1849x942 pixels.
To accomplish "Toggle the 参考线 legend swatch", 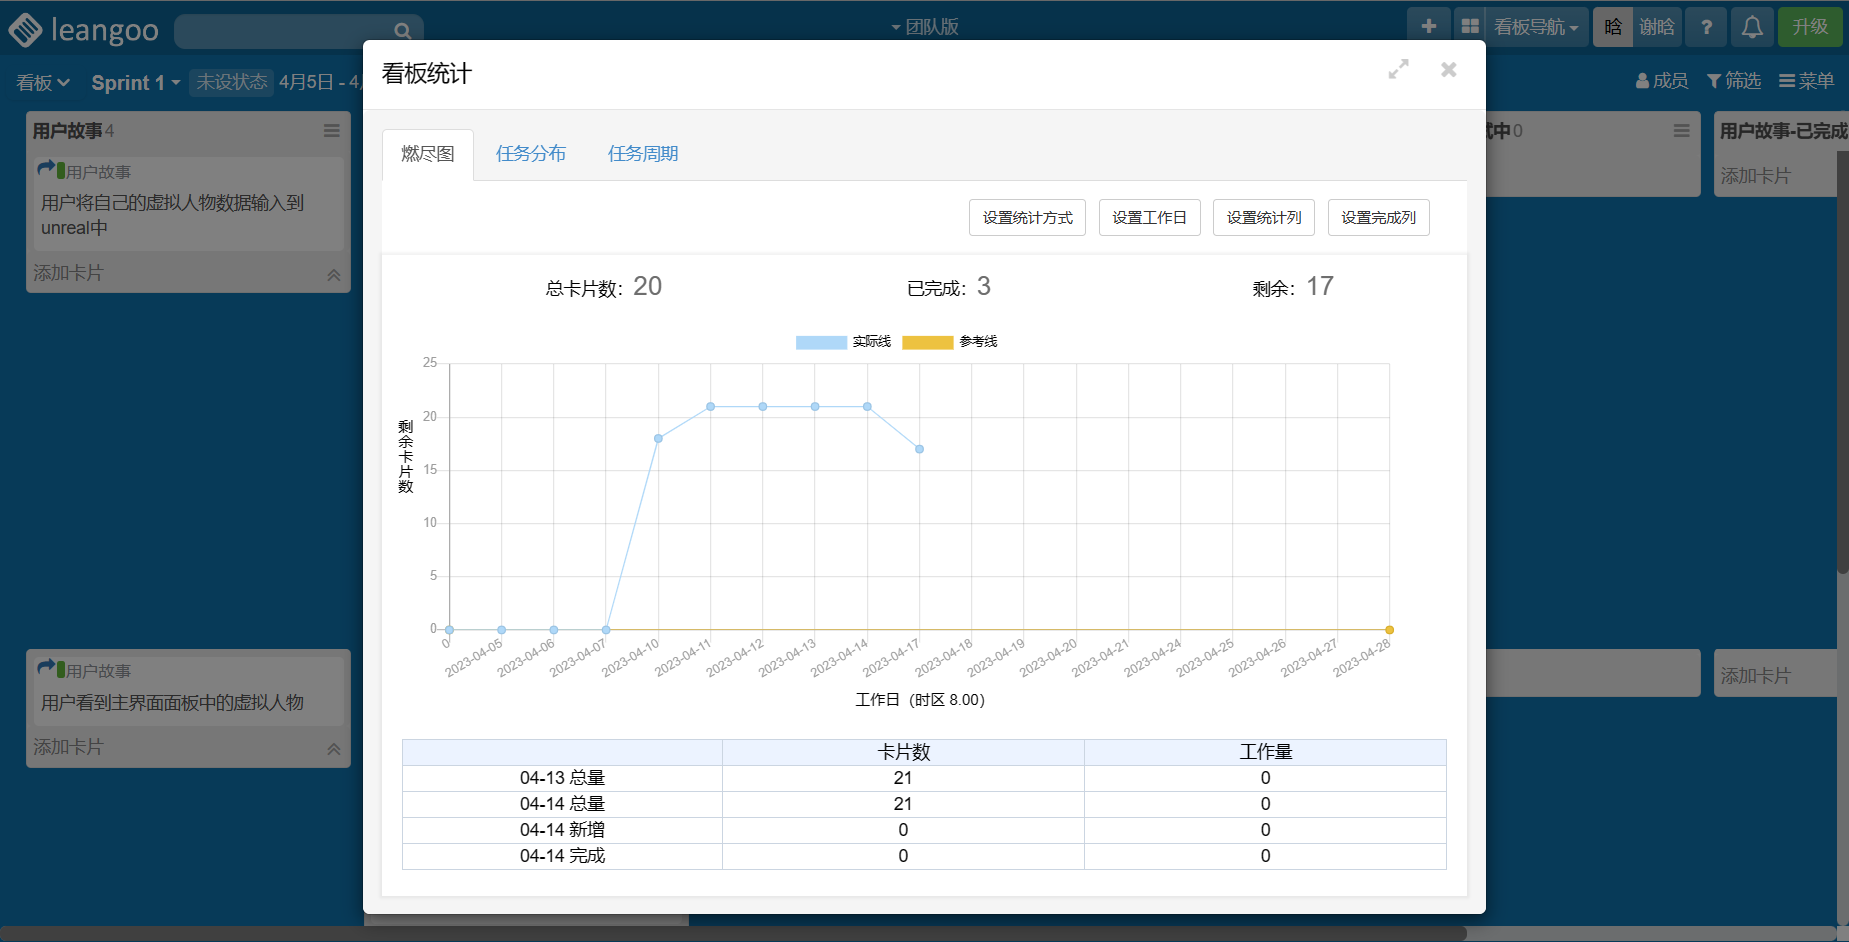I will (x=927, y=342).
